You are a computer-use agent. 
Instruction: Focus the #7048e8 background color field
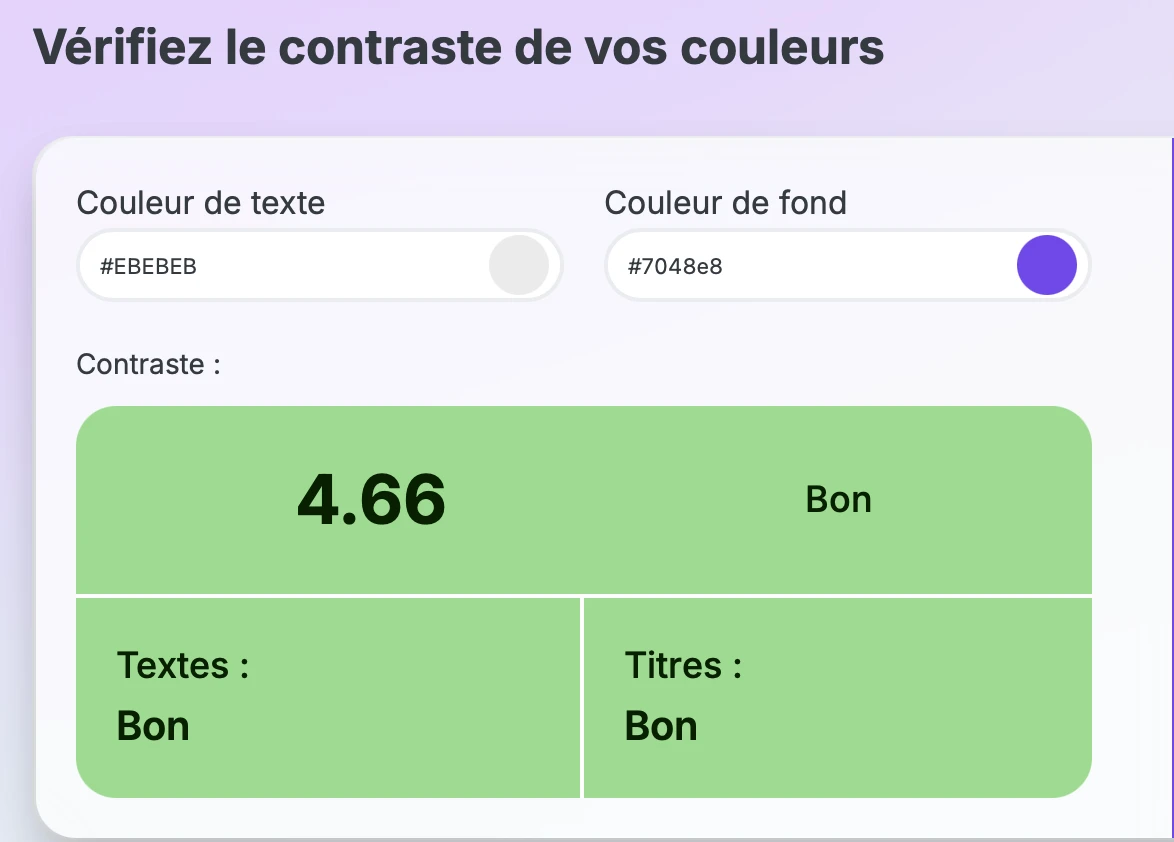click(x=800, y=266)
